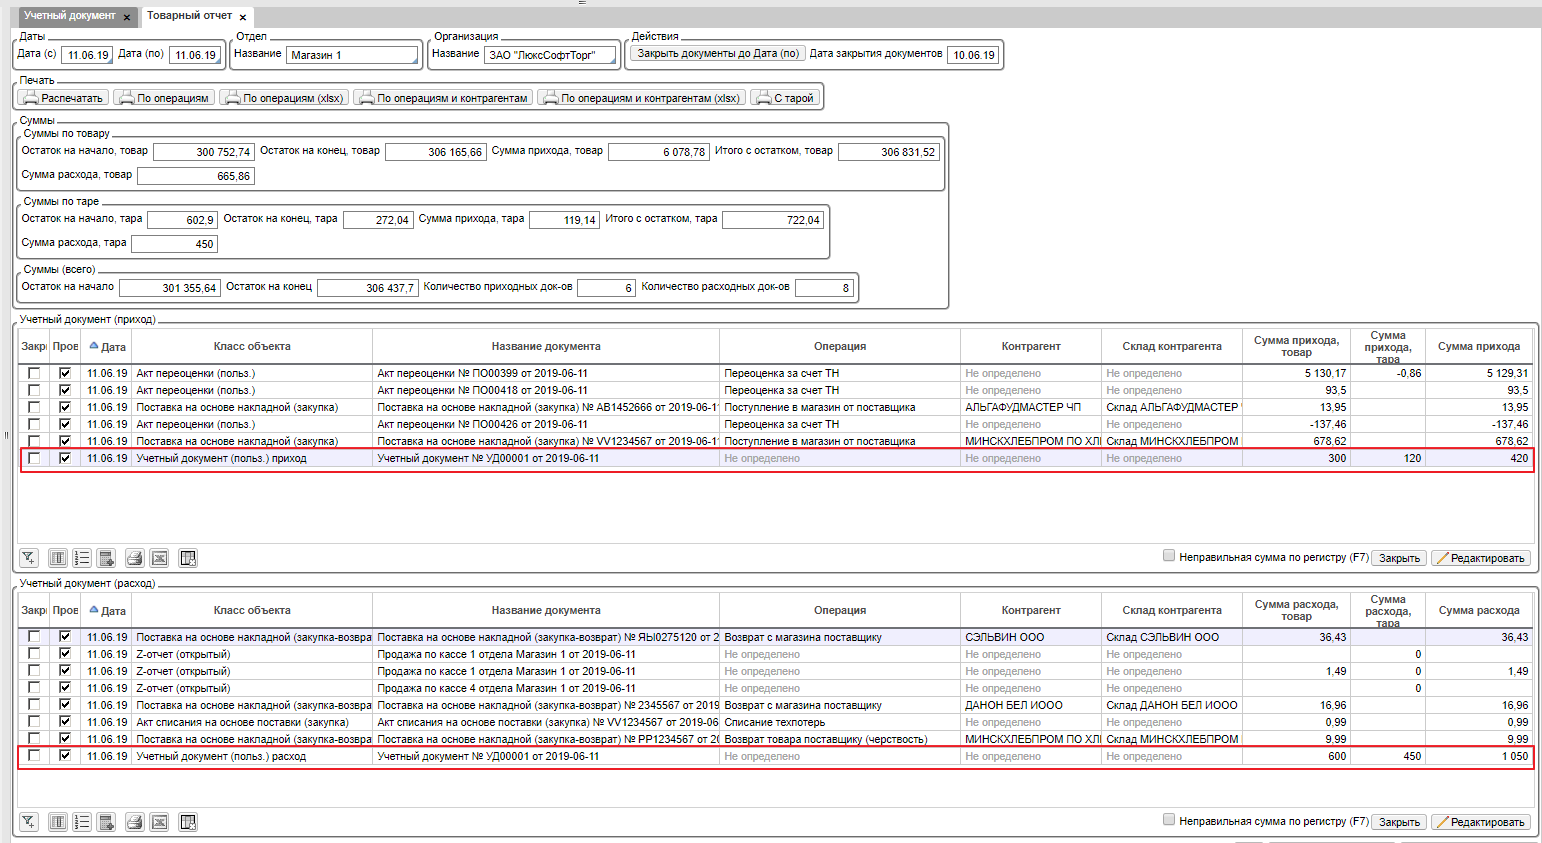Enable 'Неправильная сумма по регистру' checkbox for incoming table

pyautogui.click(x=1169, y=556)
